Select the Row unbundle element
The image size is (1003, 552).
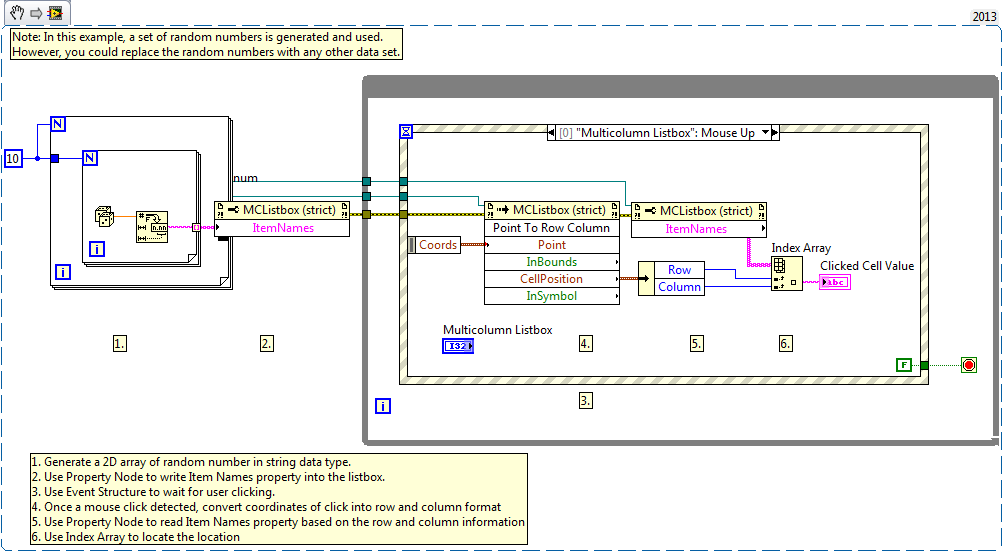(678, 270)
